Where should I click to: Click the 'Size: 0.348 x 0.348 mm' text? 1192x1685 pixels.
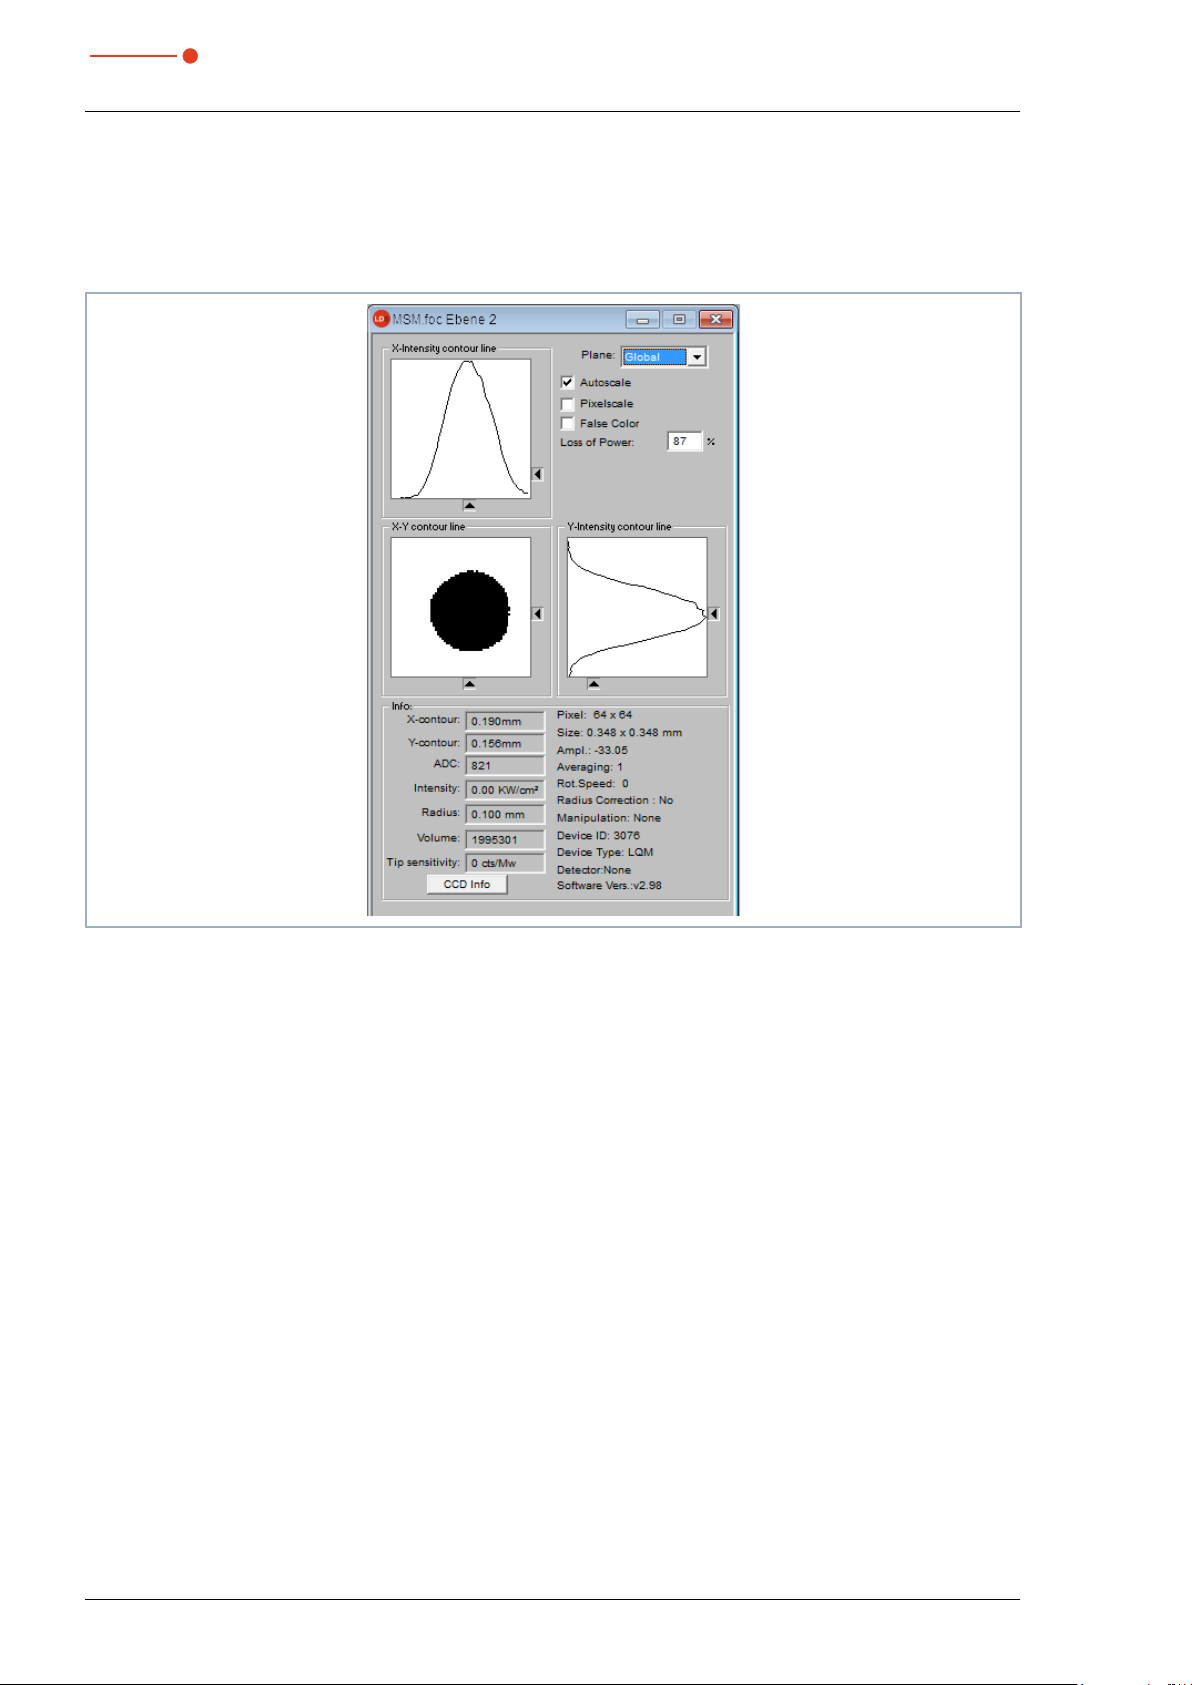(x=619, y=732)
